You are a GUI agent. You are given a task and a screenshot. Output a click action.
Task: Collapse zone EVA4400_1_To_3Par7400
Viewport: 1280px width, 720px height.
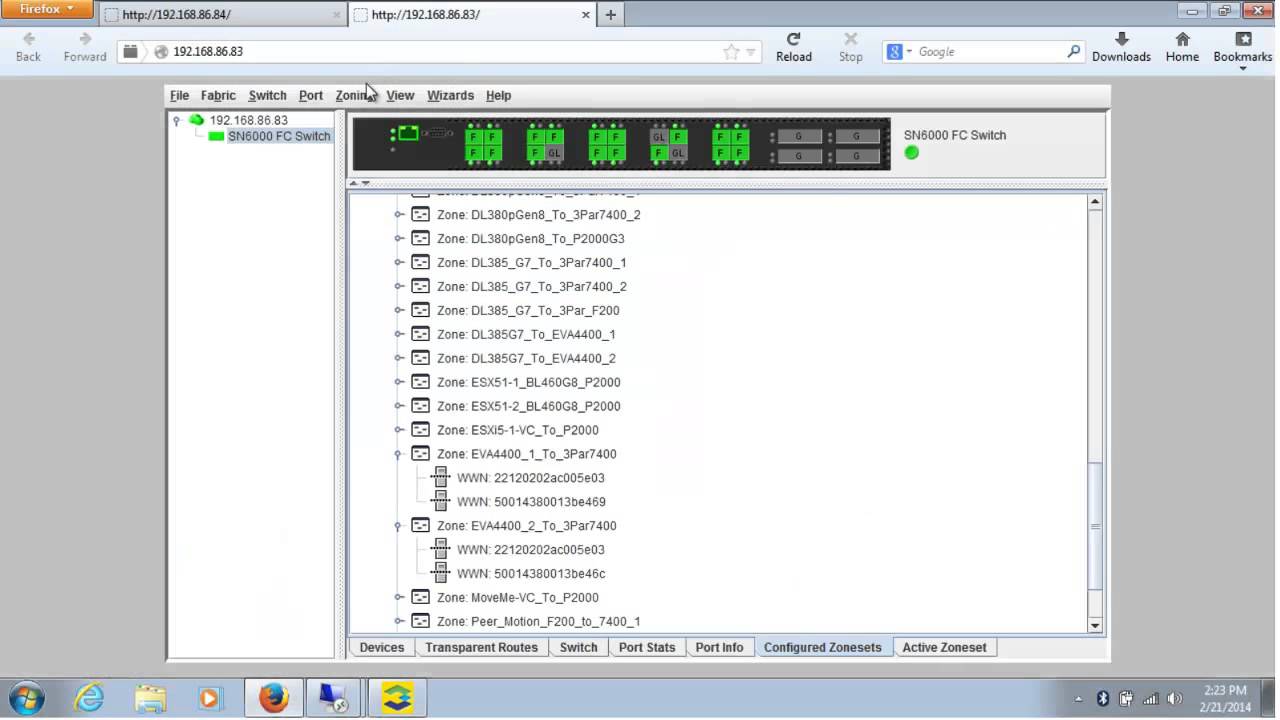(399, 454)
